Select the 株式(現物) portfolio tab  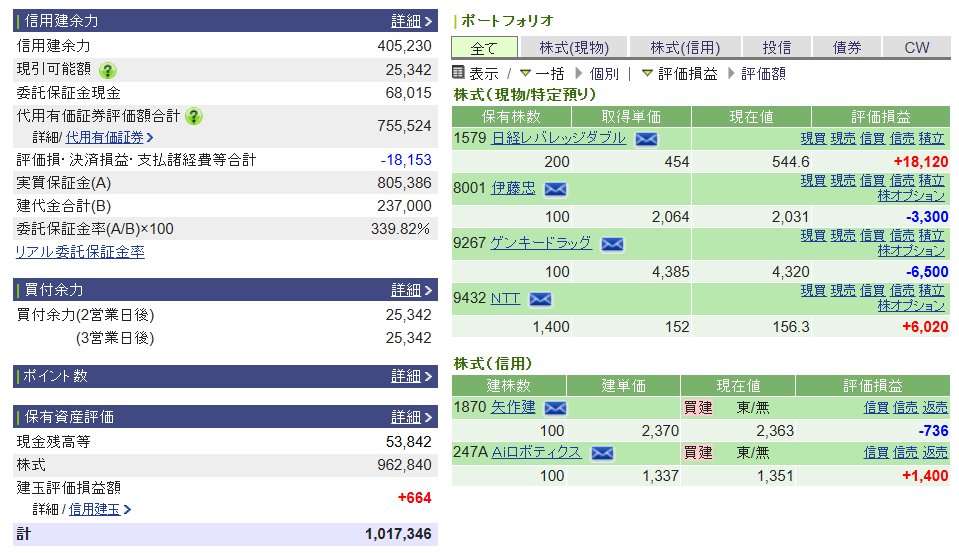pos(573,47)
